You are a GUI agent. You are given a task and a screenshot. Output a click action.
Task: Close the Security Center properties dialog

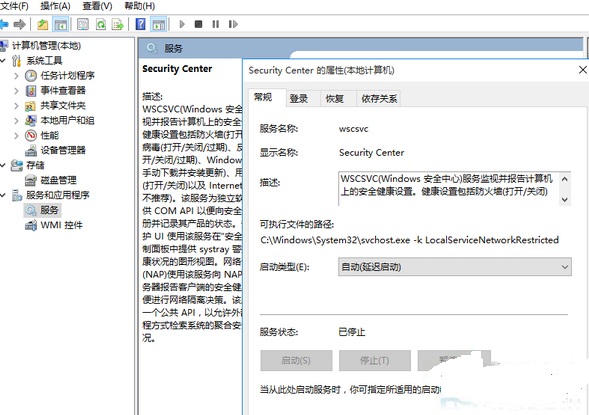583,70
